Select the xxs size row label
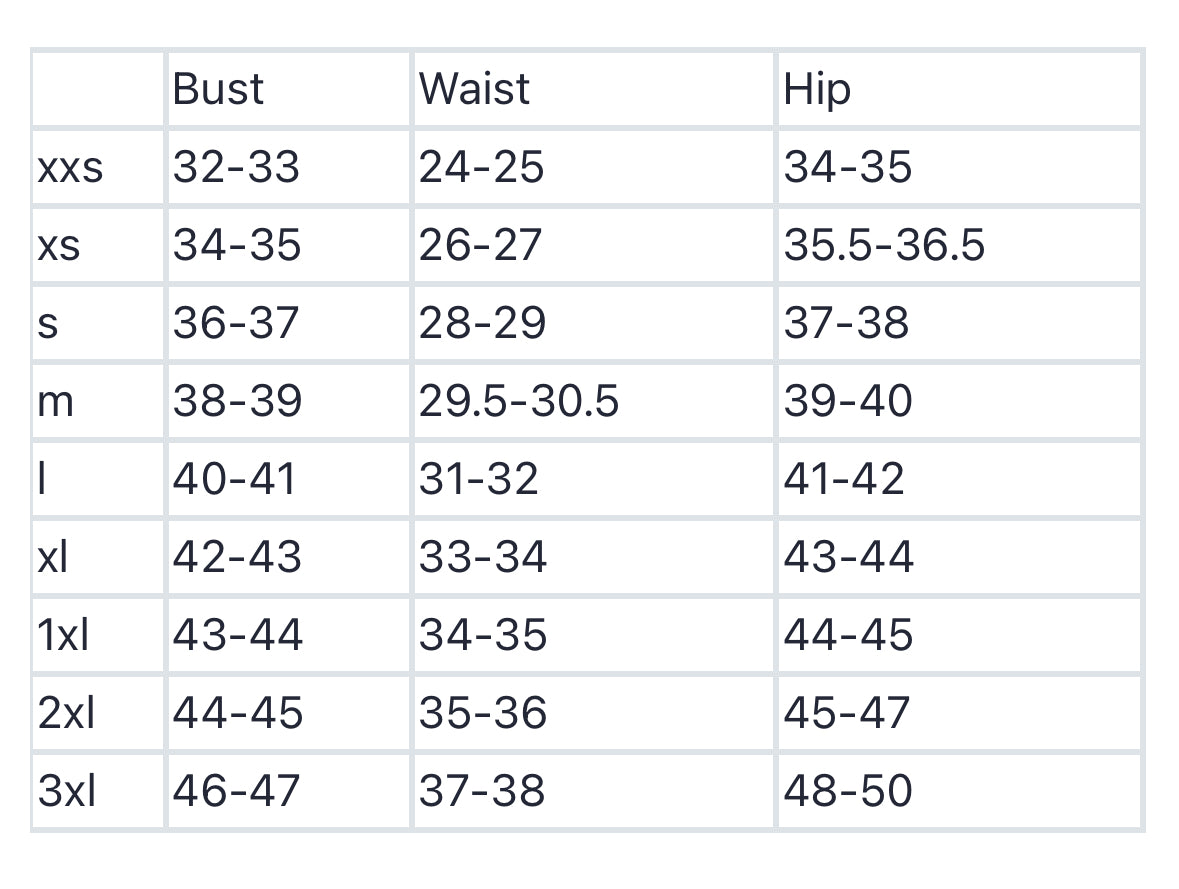Viewport: 1179px width, 889px height. click(x=70, y=167)
